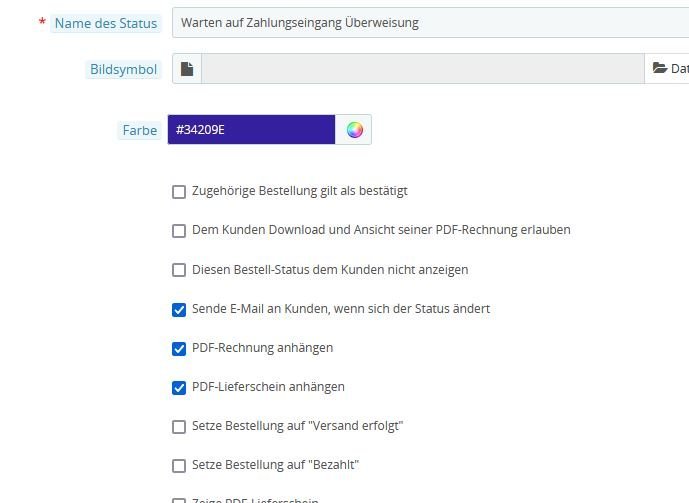The height and width of the screenshot is (503, 689).
Task: Check 'Dem Kunden Download und Ansicht' option
Action: pyautogui.click(x=179, y=231)
